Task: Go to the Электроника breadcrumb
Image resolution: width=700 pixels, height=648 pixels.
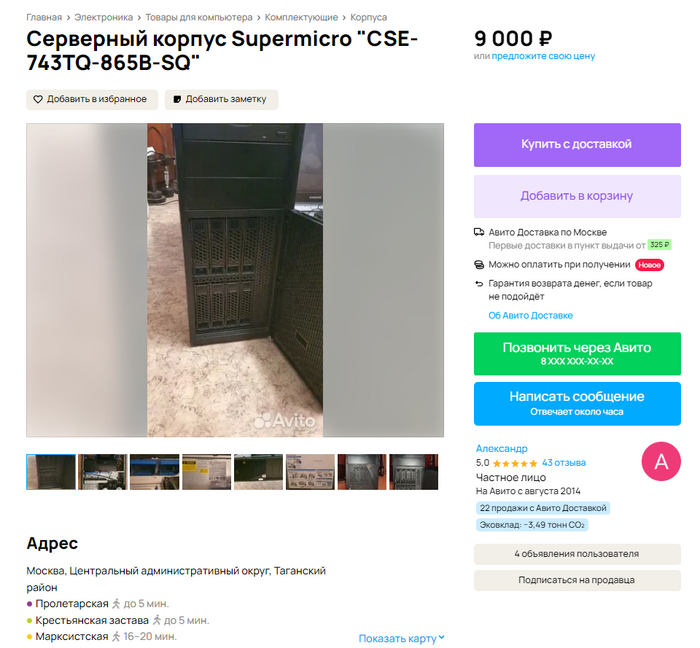Action: (x=104, y=17)
